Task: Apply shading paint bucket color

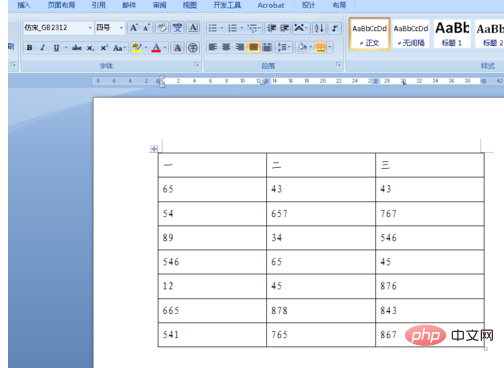Action: [302, 47]
